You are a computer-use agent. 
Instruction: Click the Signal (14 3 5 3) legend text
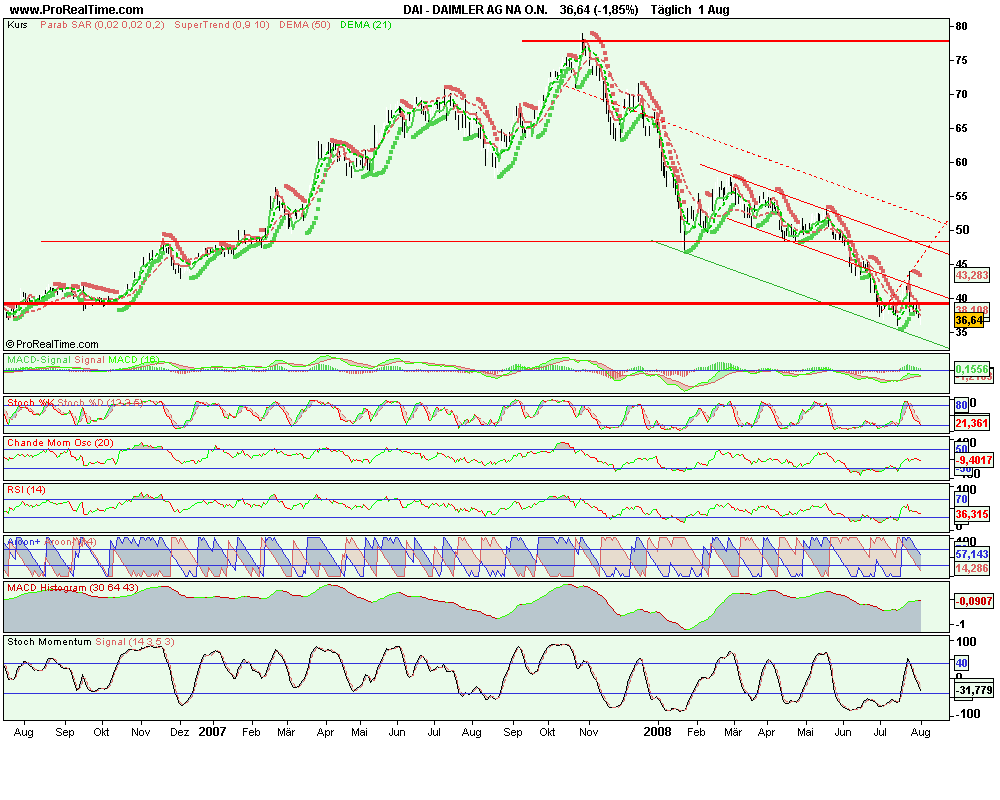click(135, 642)
